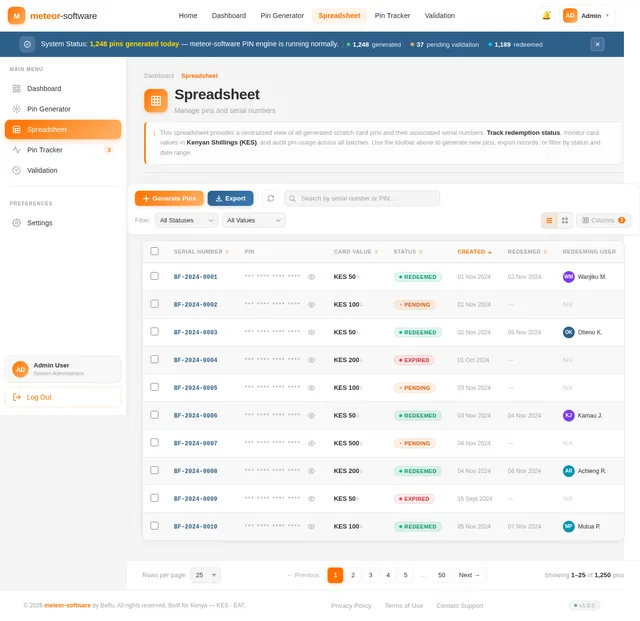Click the Export button
Image resolution: width=640 pixels, height=621 pixels.
(230, 198)
